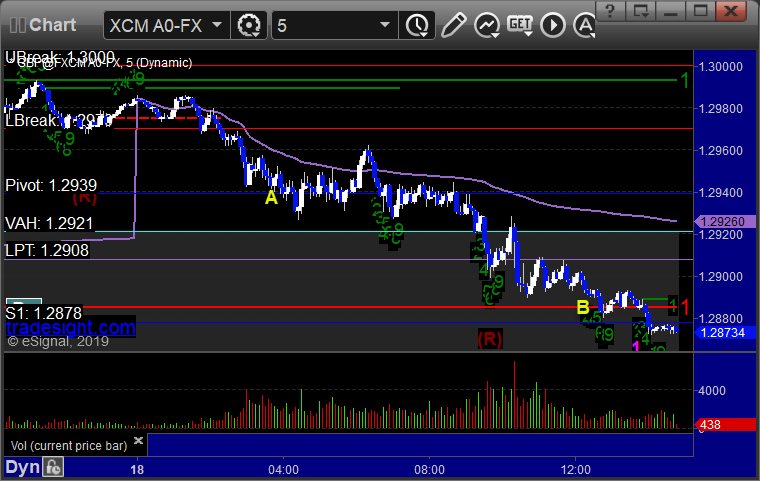Click the 18 date label on time axis
This screenshot has width=760, height=481.
pos(137,469)
